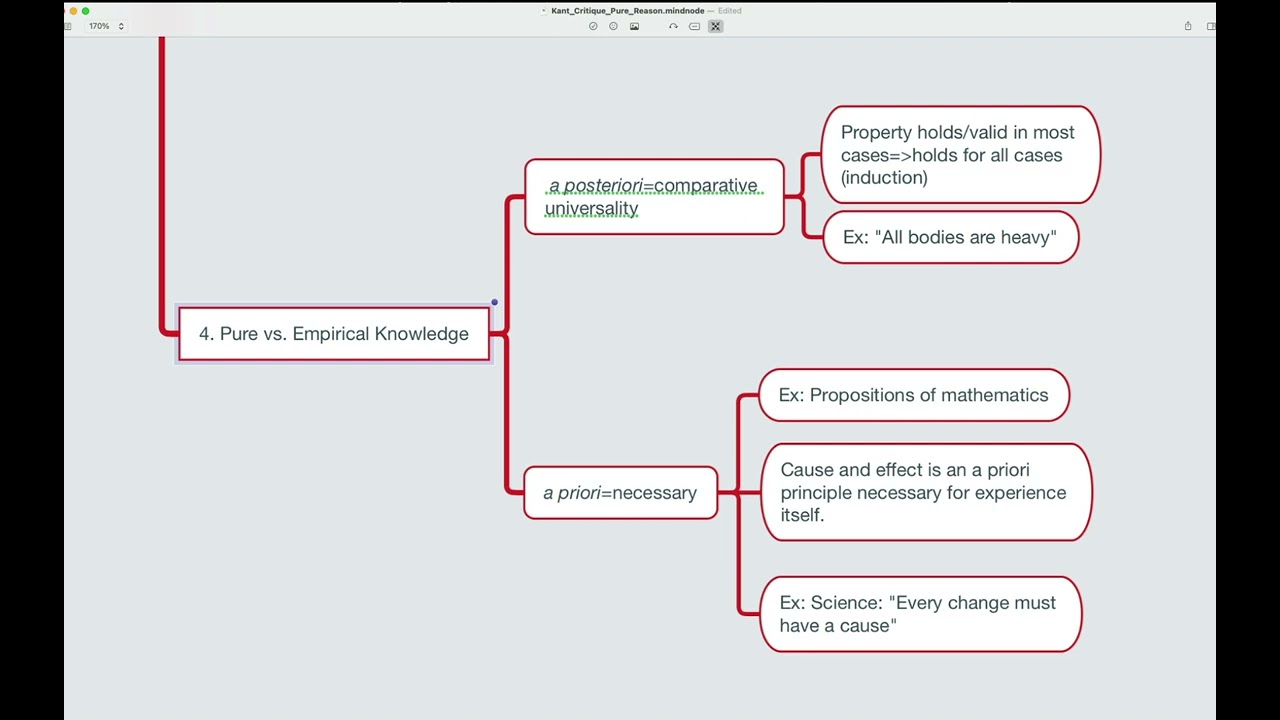Click the add image toolbar icon
This screenshot has width=1280, height=720.
click(x=634, y=26)
